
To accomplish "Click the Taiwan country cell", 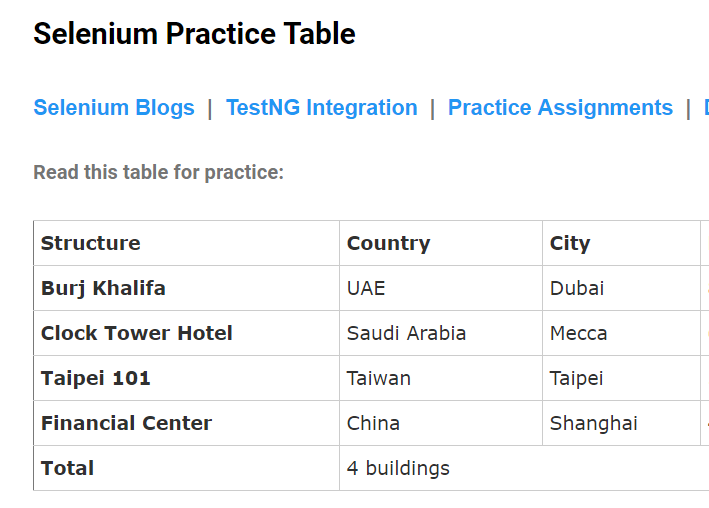I will tap(441, 378).
